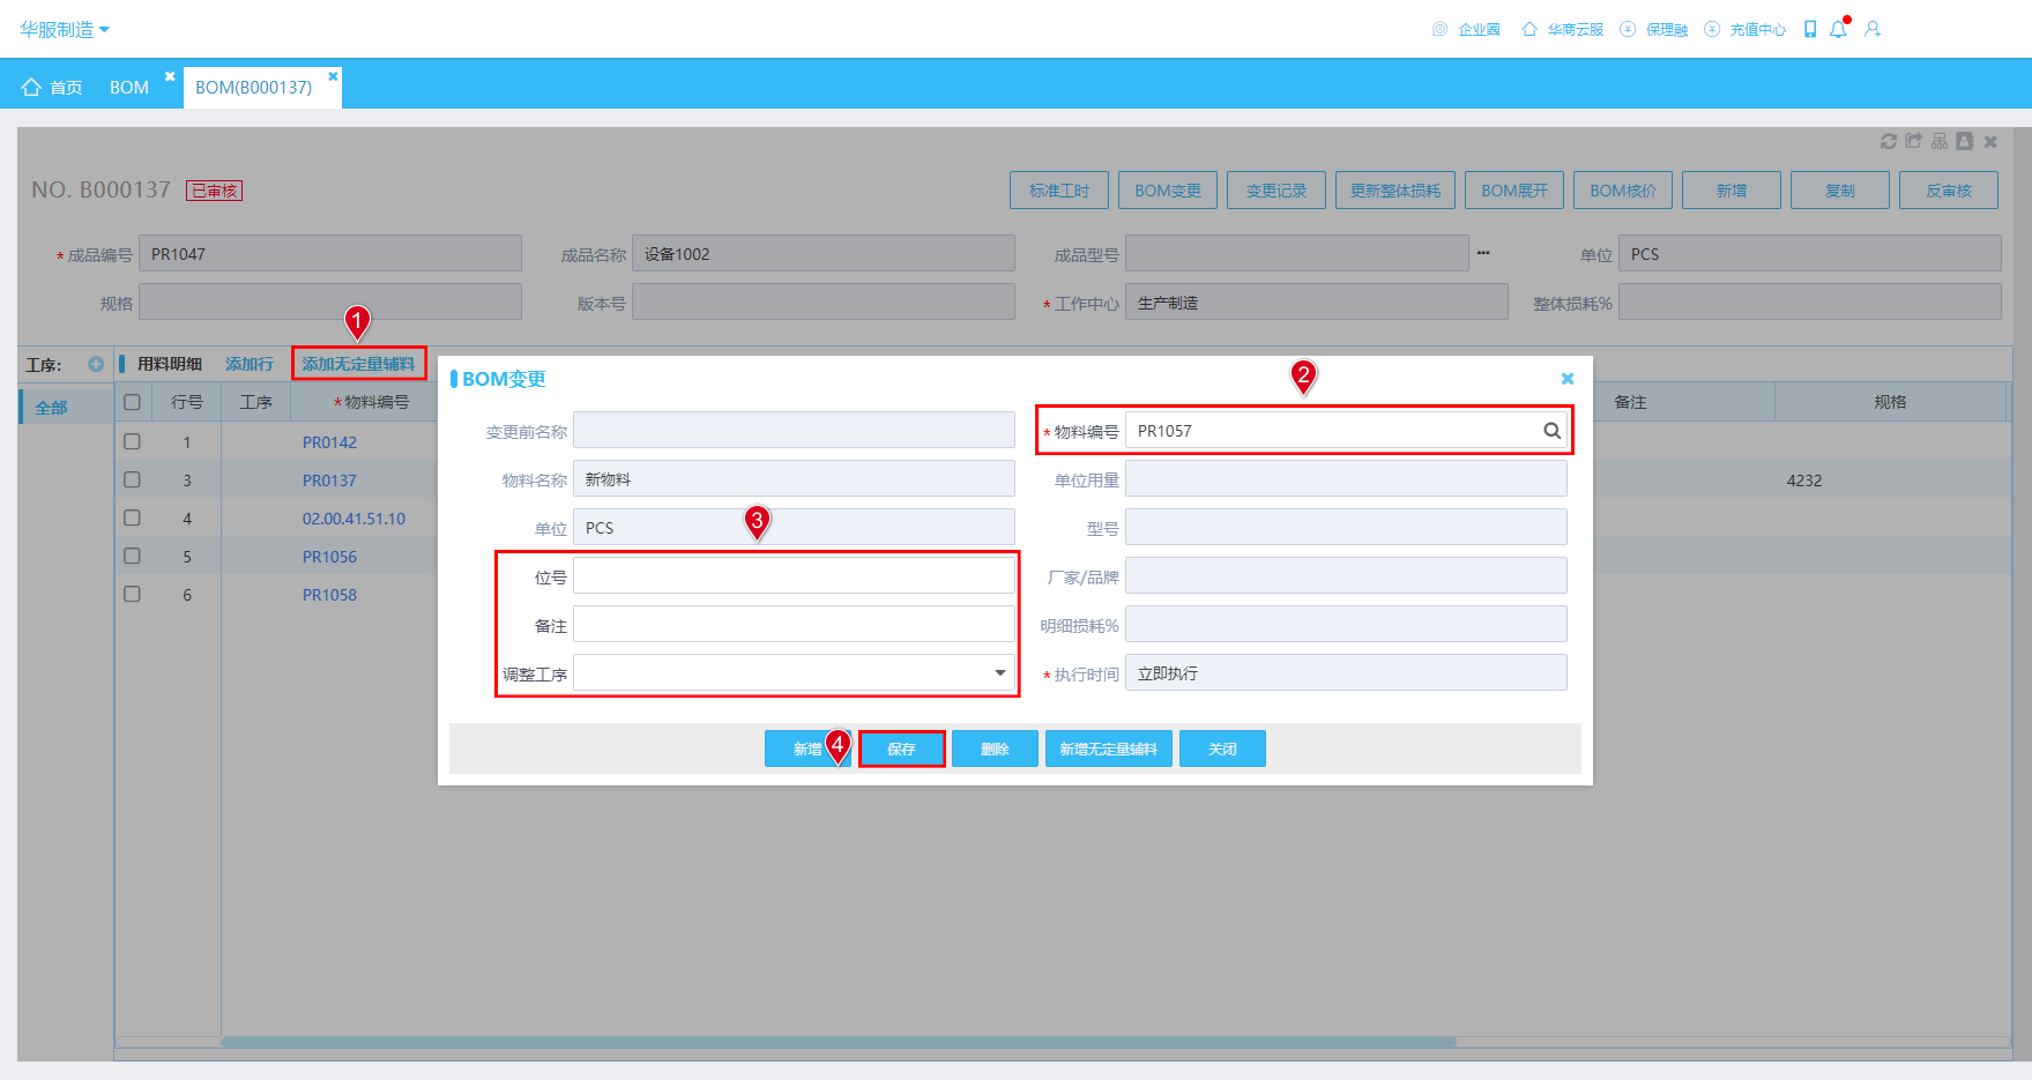Click into the 位号 input field
The width and height of the screenshot is (2032, 1080).
794,577
